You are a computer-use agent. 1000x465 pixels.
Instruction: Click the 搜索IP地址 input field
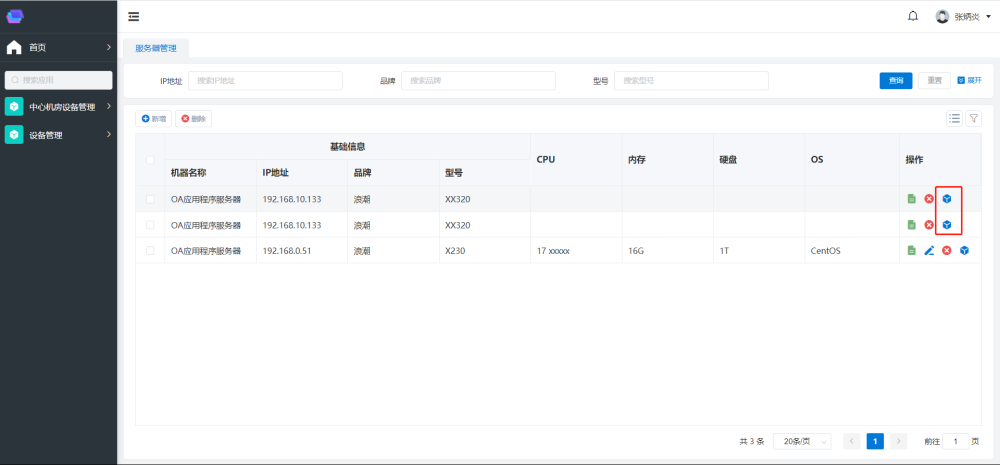[x=265, y=81]
